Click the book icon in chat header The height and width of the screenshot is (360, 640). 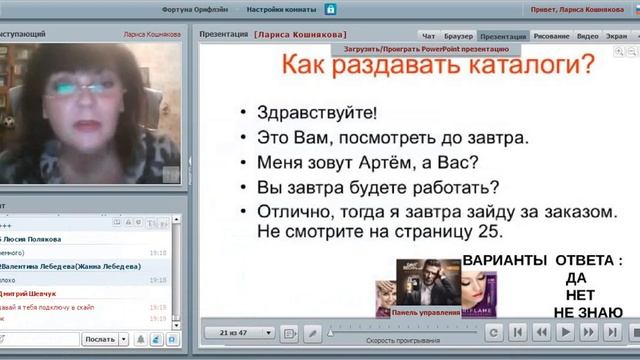(x=117, y=222)
